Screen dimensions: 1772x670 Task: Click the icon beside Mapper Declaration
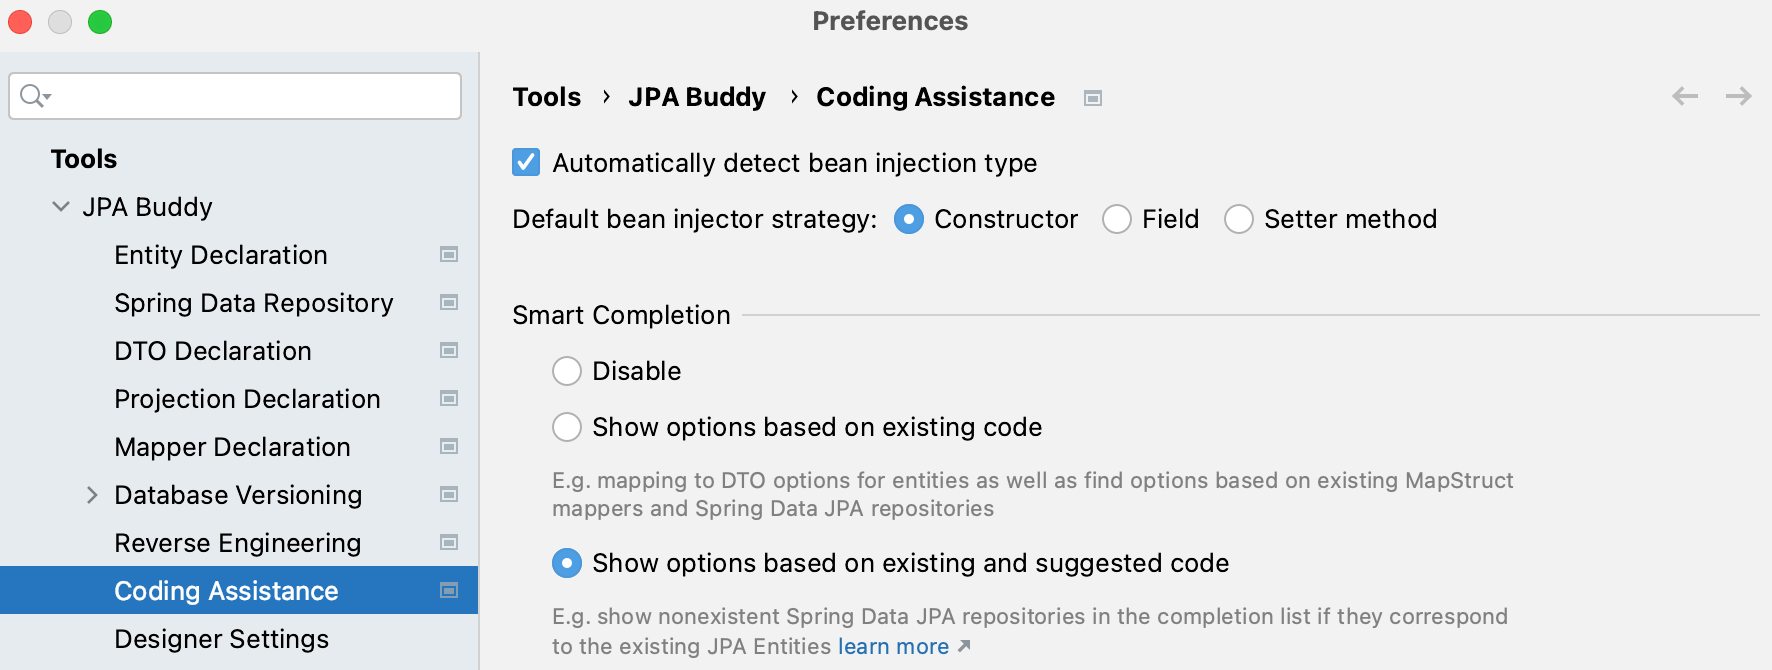[x=448, y=447]
